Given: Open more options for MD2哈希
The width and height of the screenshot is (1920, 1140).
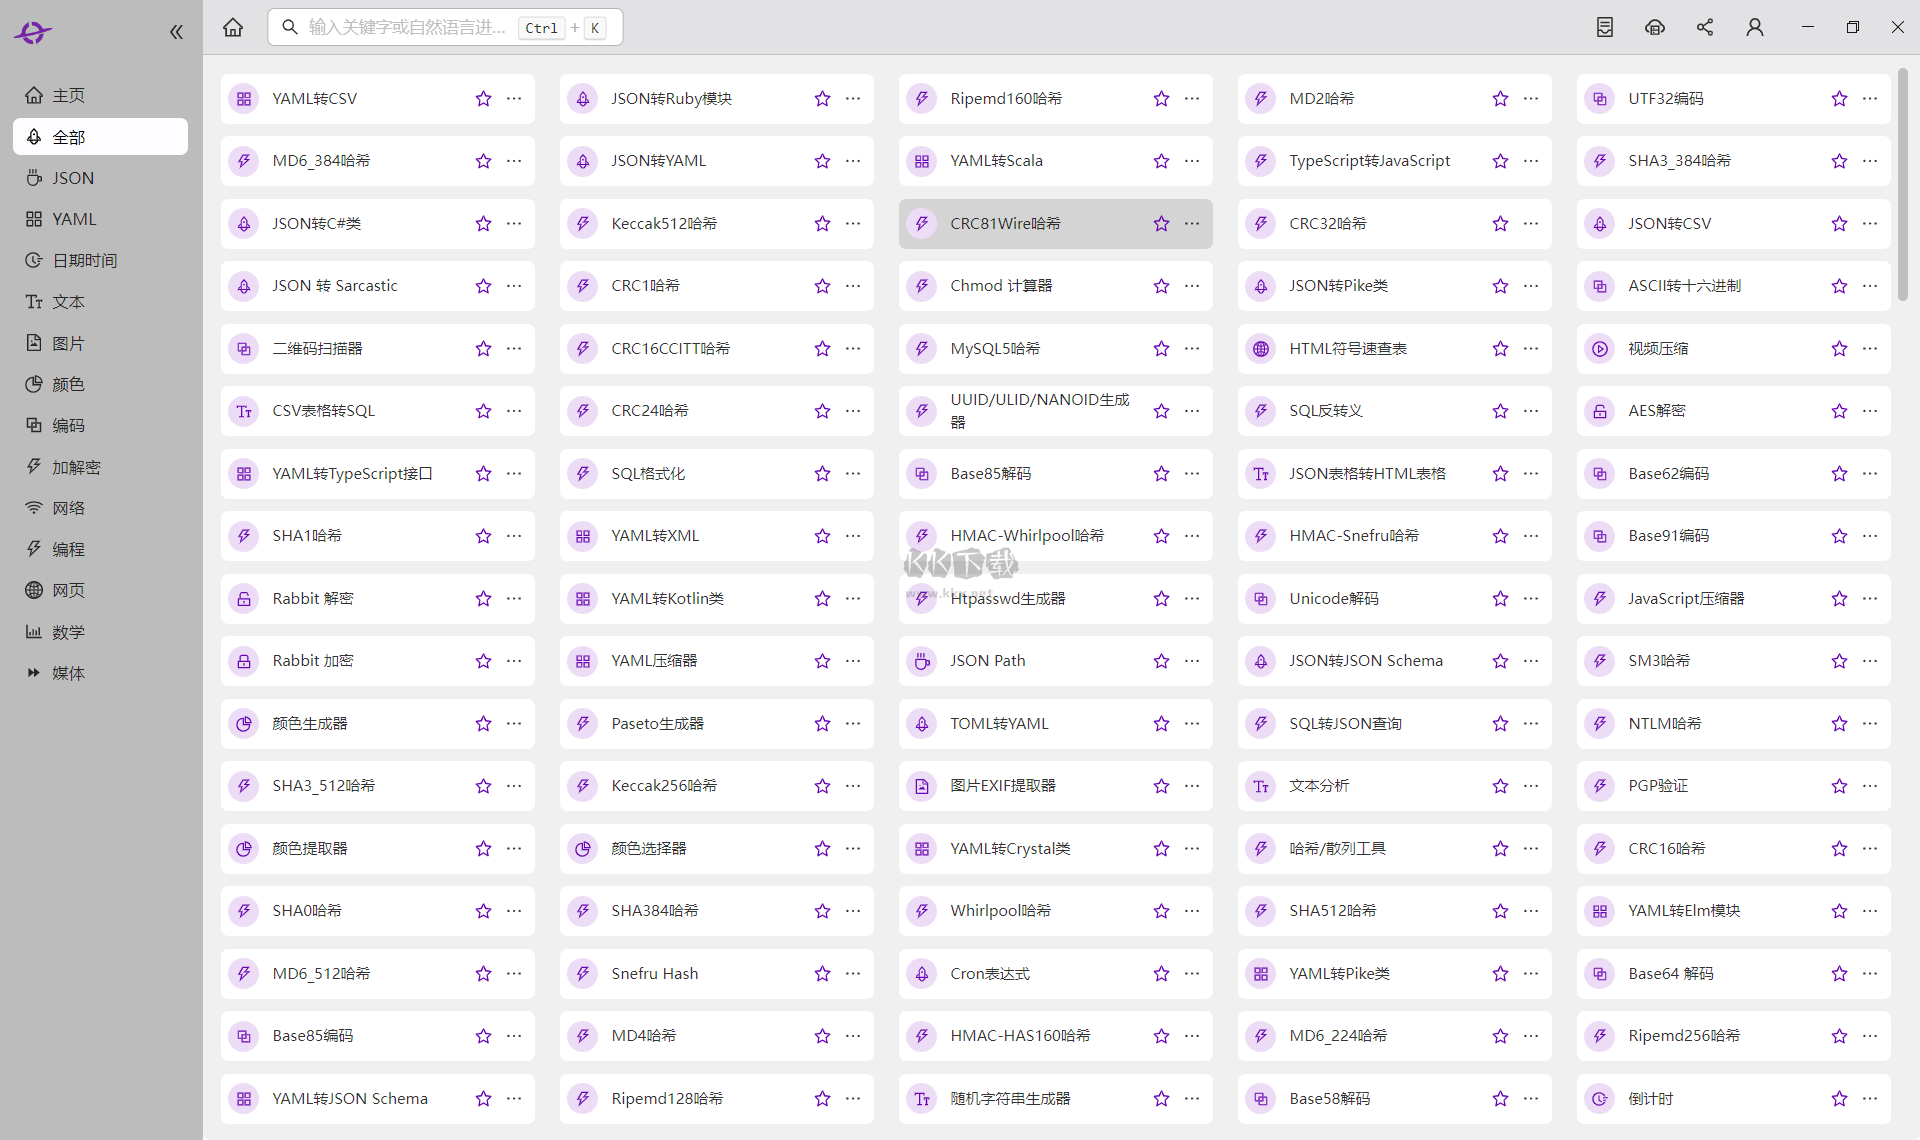Looking at the screenshot, I should point(1531,99).
